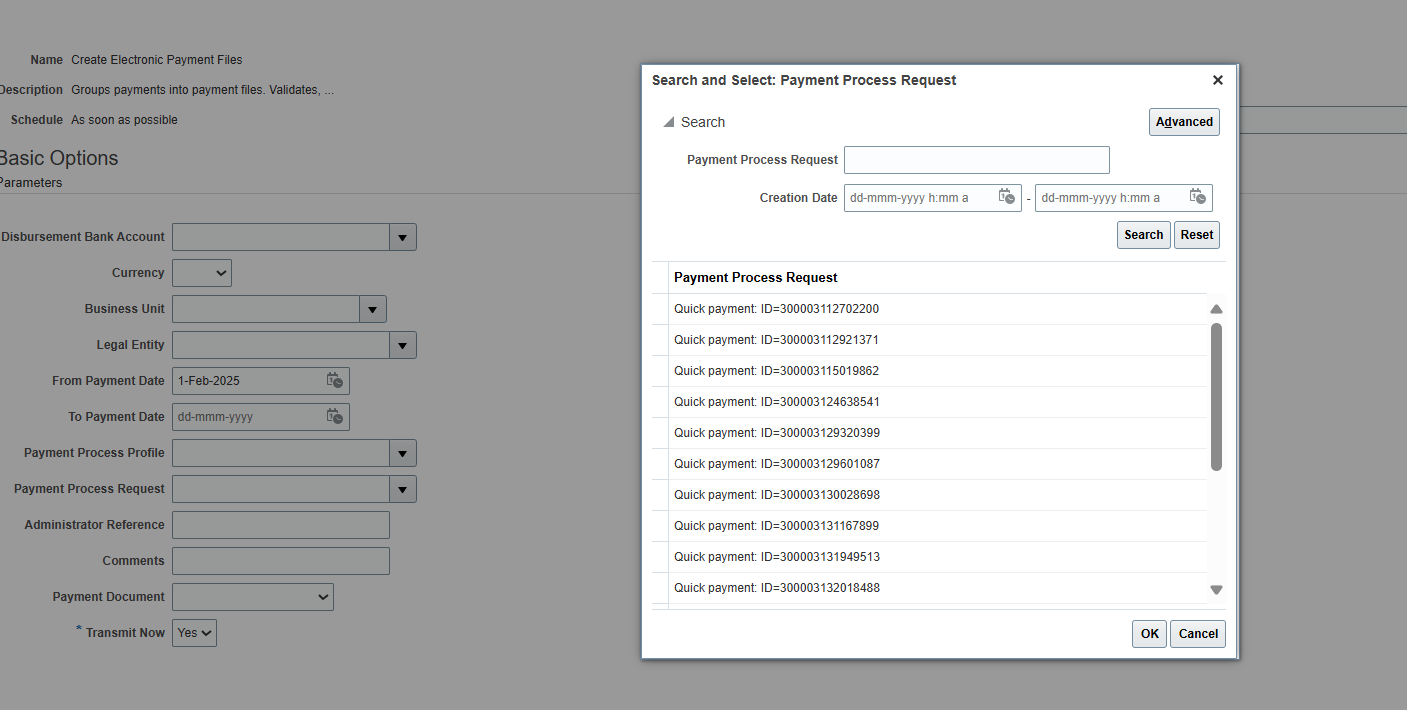Open the first Creation Date calendar picker
The height and width of the screenshot is (710, 1407).
pyautogui.click(x=1007, y=197)
